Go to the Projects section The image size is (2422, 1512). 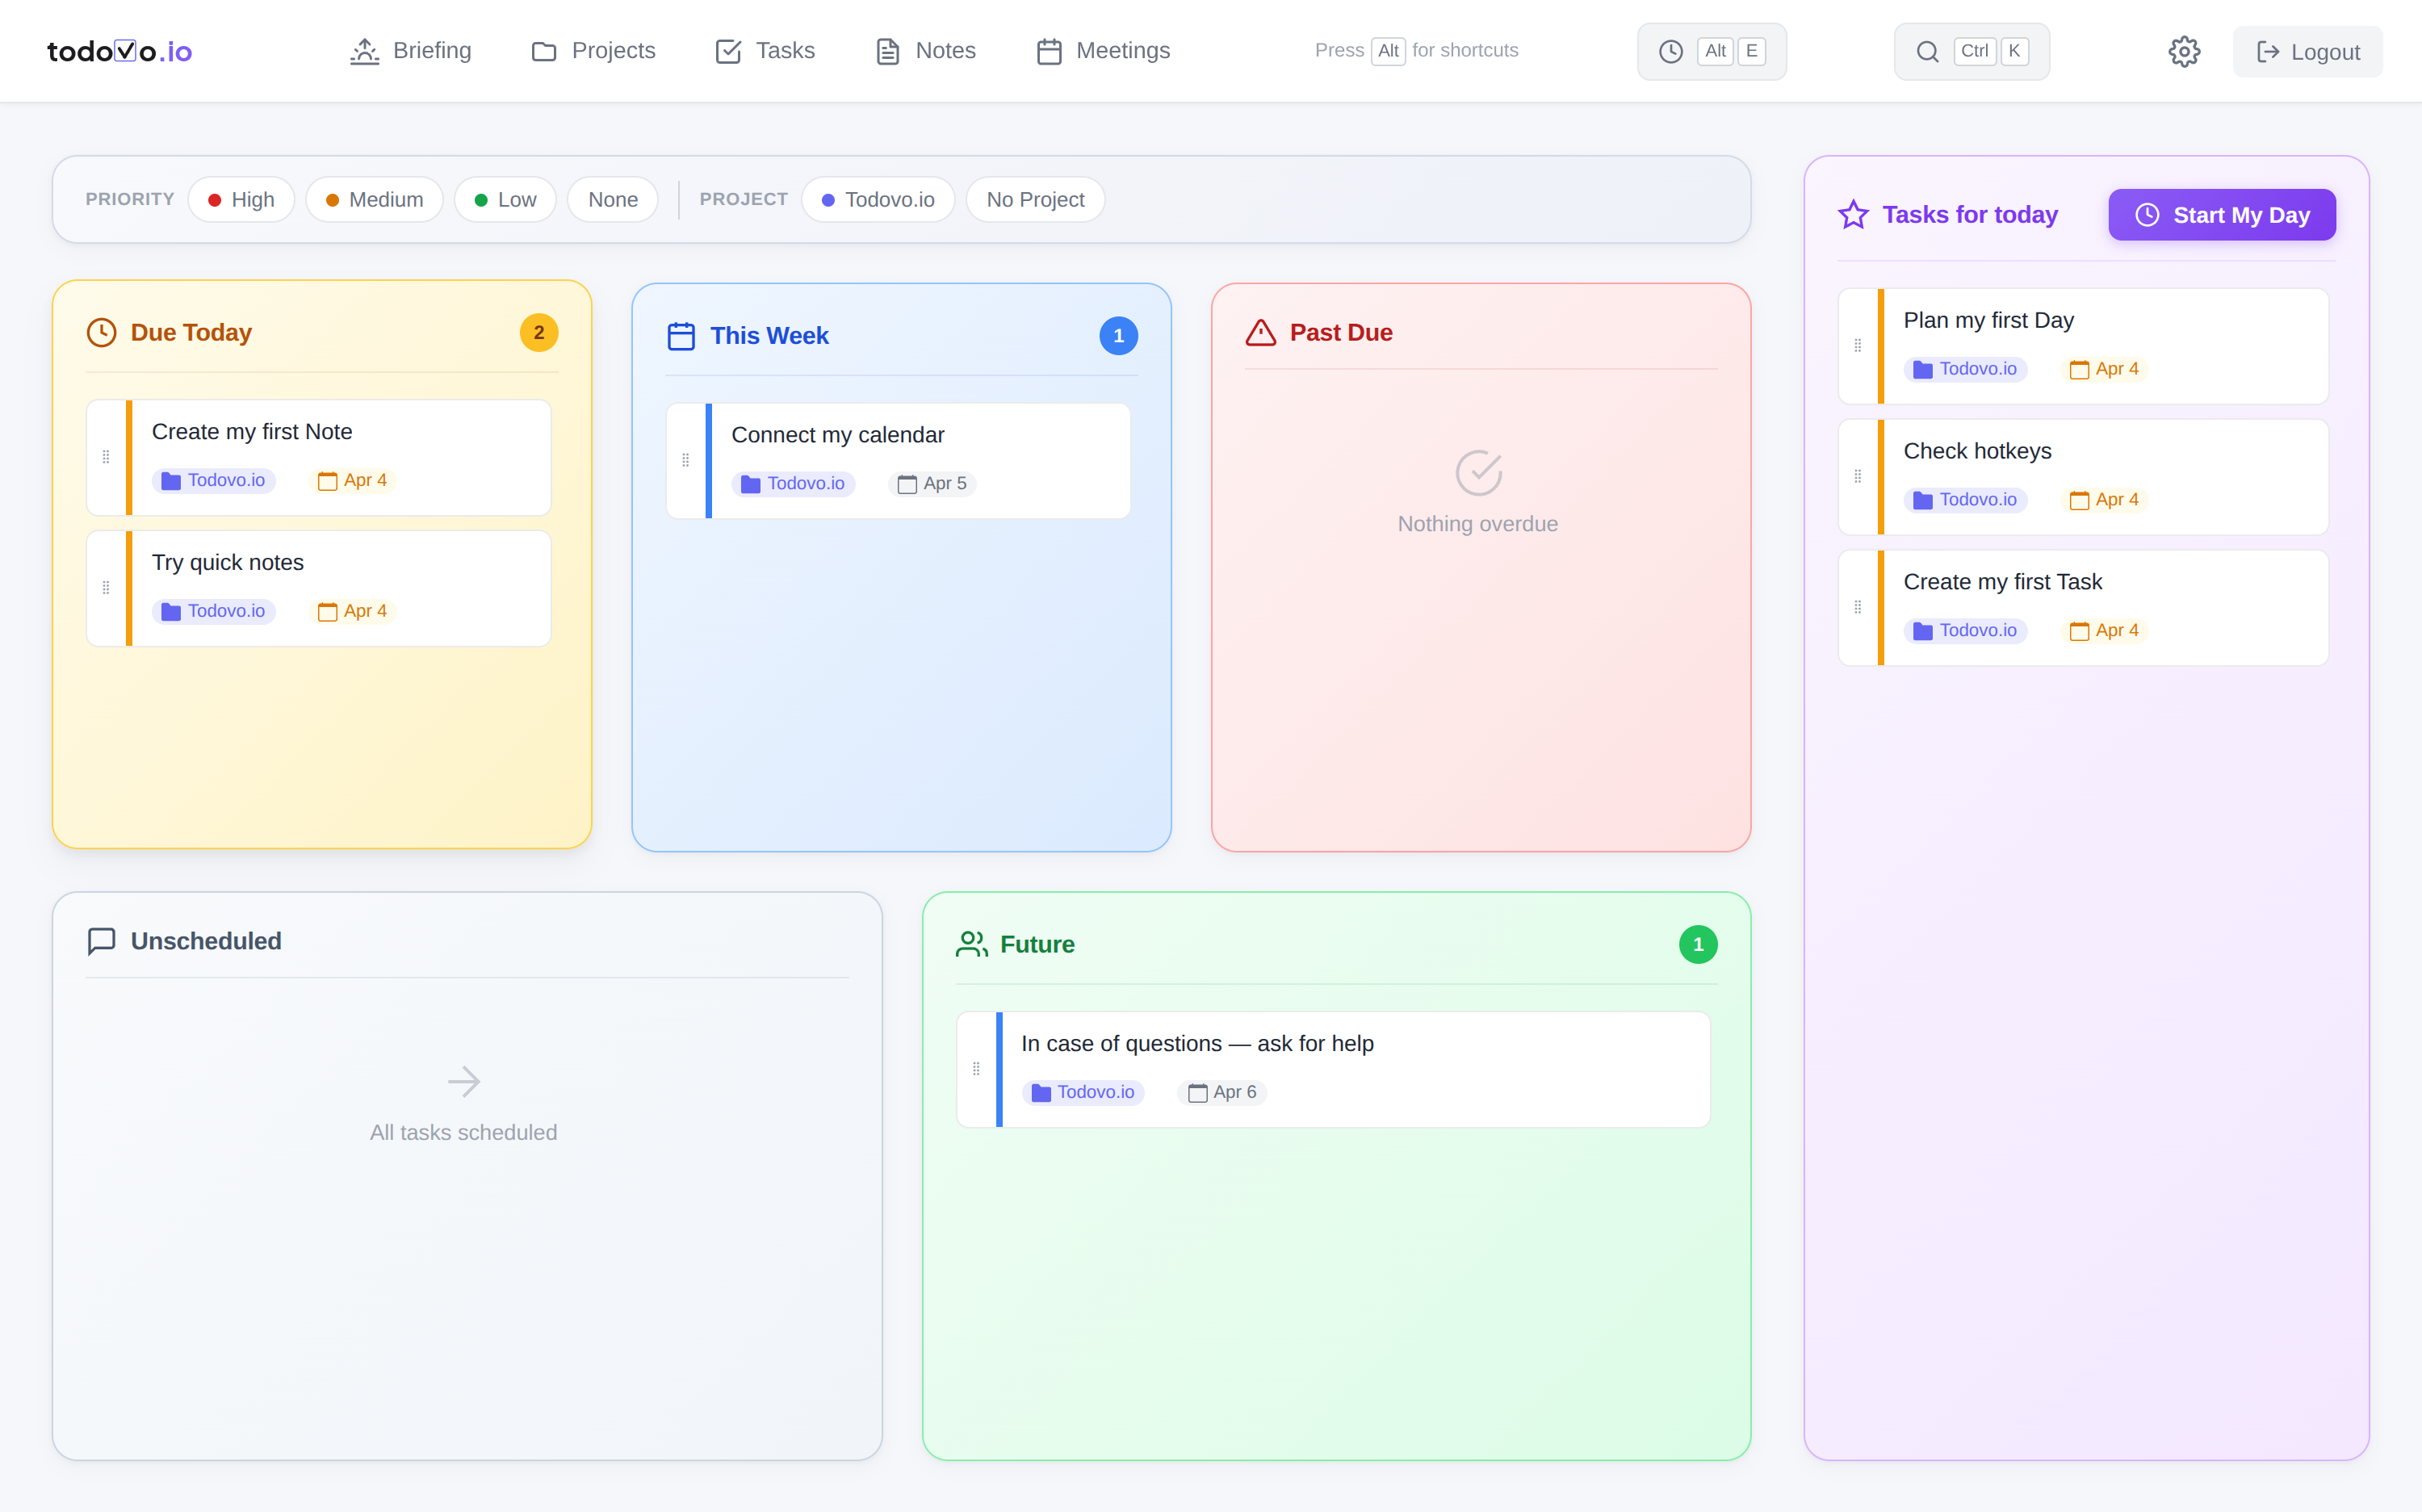[593, 51]
